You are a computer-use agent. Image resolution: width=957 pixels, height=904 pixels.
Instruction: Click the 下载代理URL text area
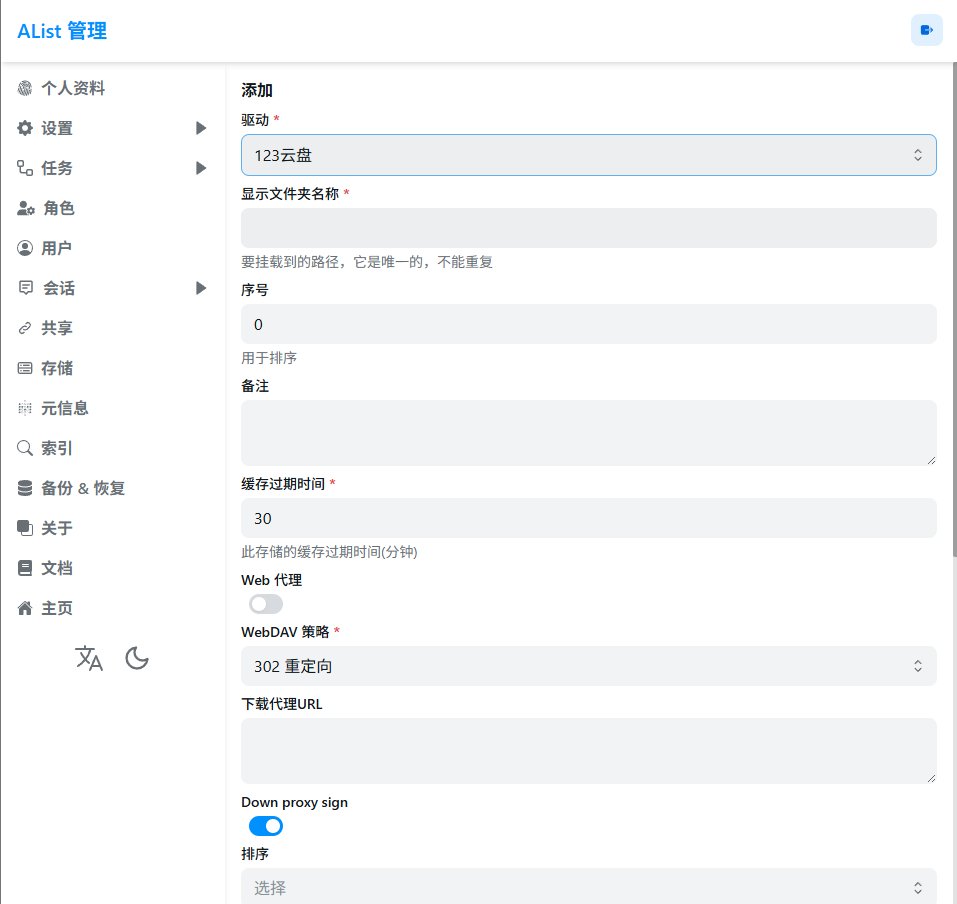coord(588,751)
